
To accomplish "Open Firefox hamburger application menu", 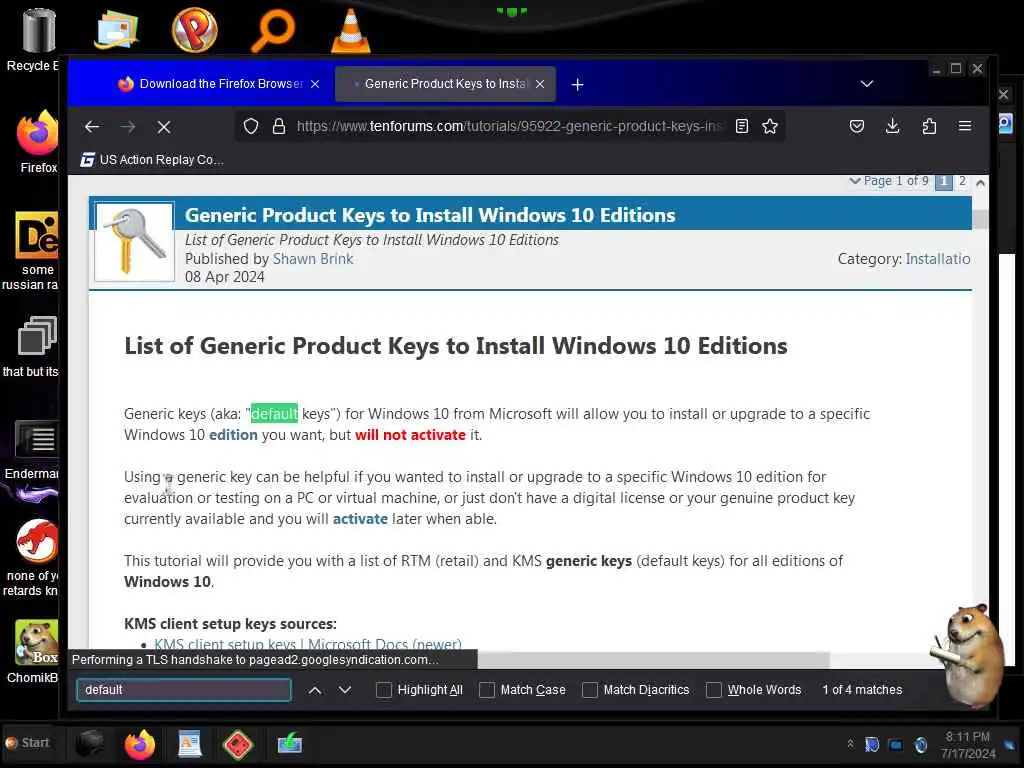I will (x=965, y=126).
